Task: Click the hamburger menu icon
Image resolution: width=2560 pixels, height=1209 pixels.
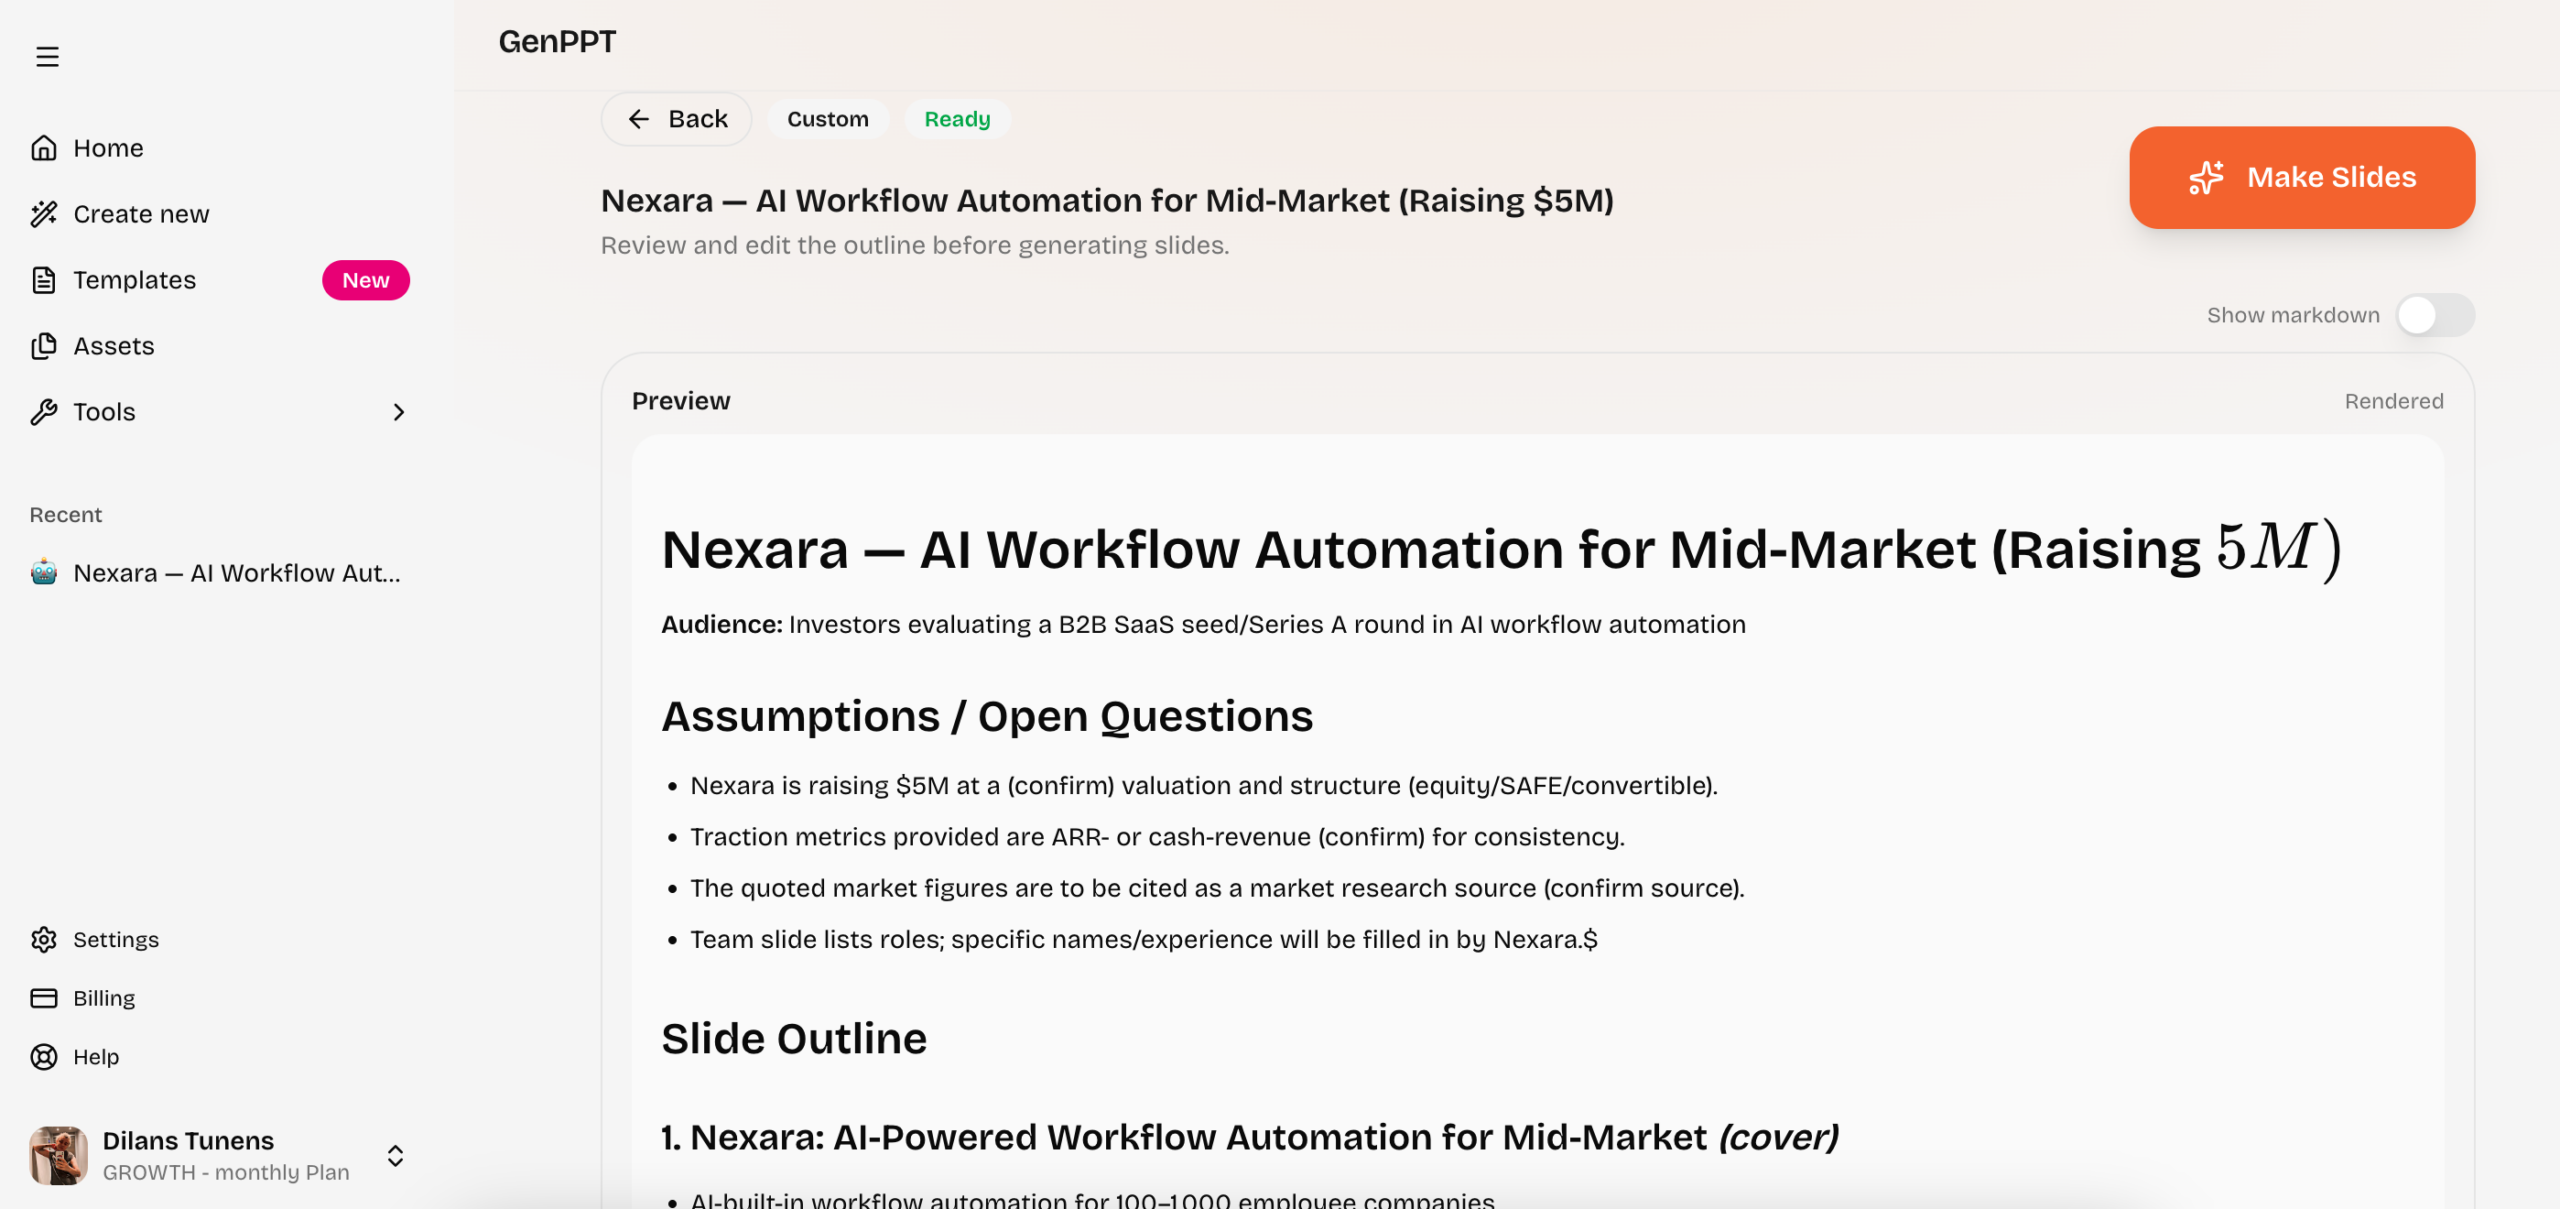Action: pos(47,57)
